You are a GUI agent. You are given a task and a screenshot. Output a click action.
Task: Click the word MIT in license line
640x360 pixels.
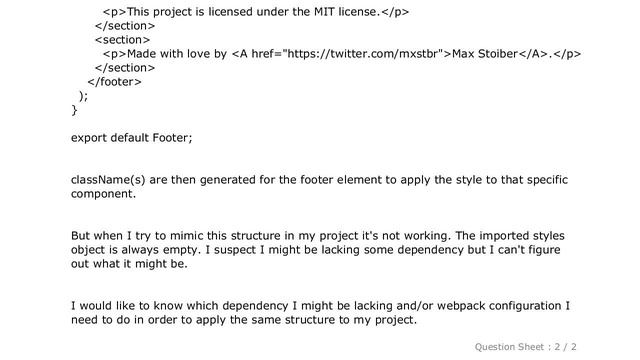tap(324, 12)
